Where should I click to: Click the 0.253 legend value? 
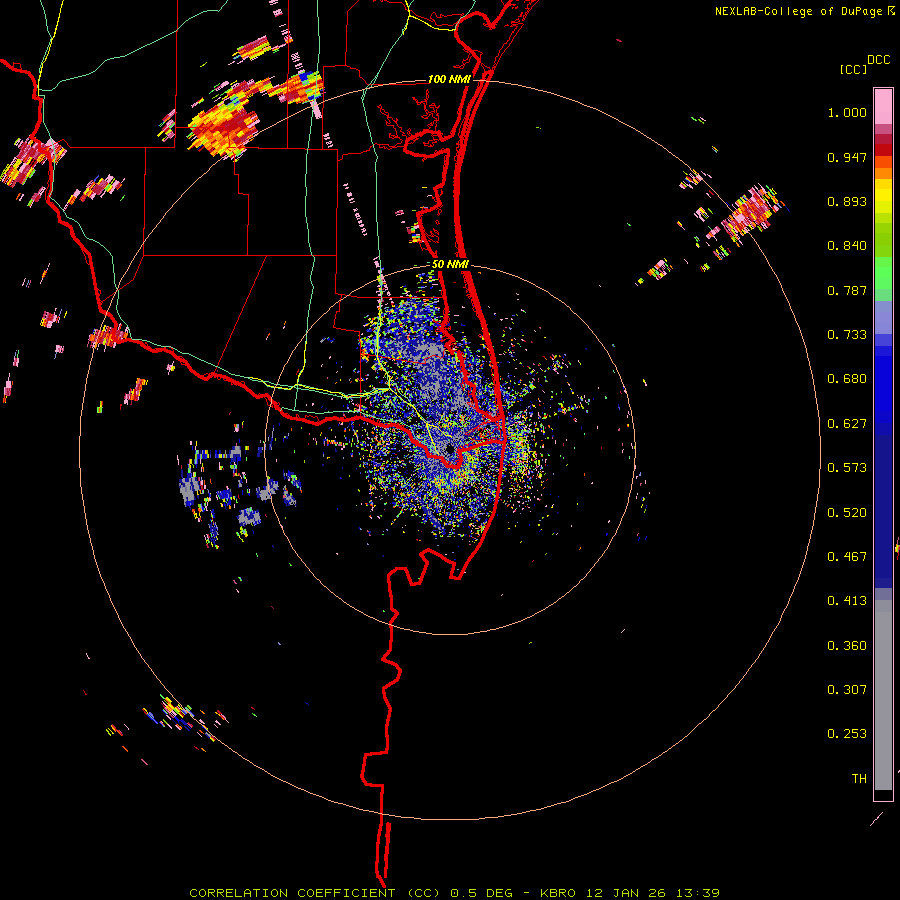[x=847, y=734]
